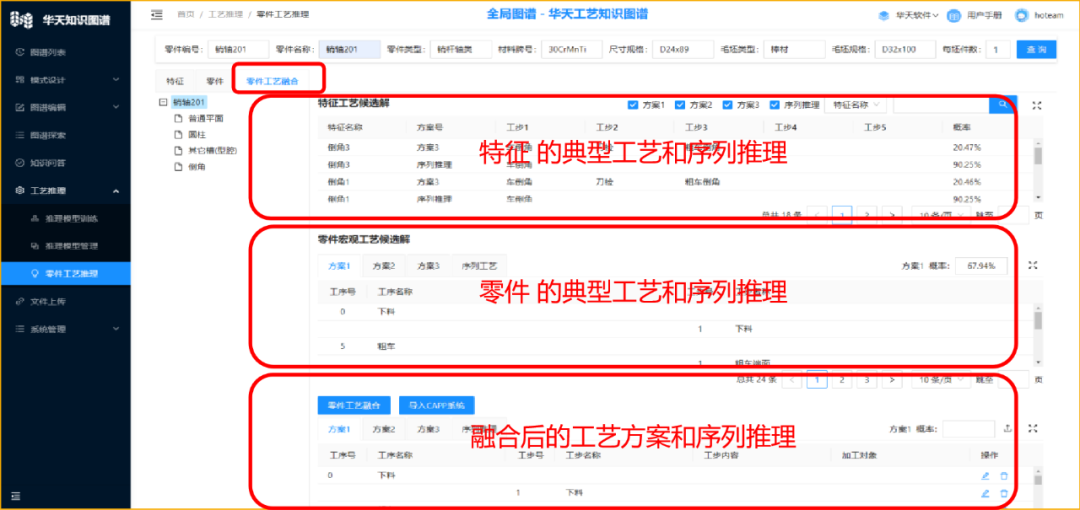This screenshot has width=1080, height=510.
Task: Select 倒角 tree item
Action: (x=196, y=167)
